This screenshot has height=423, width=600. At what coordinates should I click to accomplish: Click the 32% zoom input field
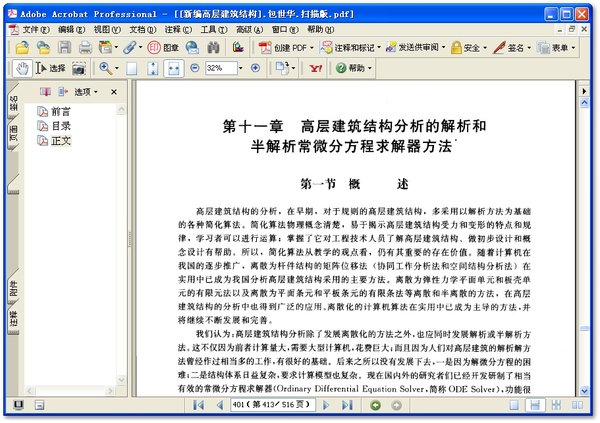221,69
